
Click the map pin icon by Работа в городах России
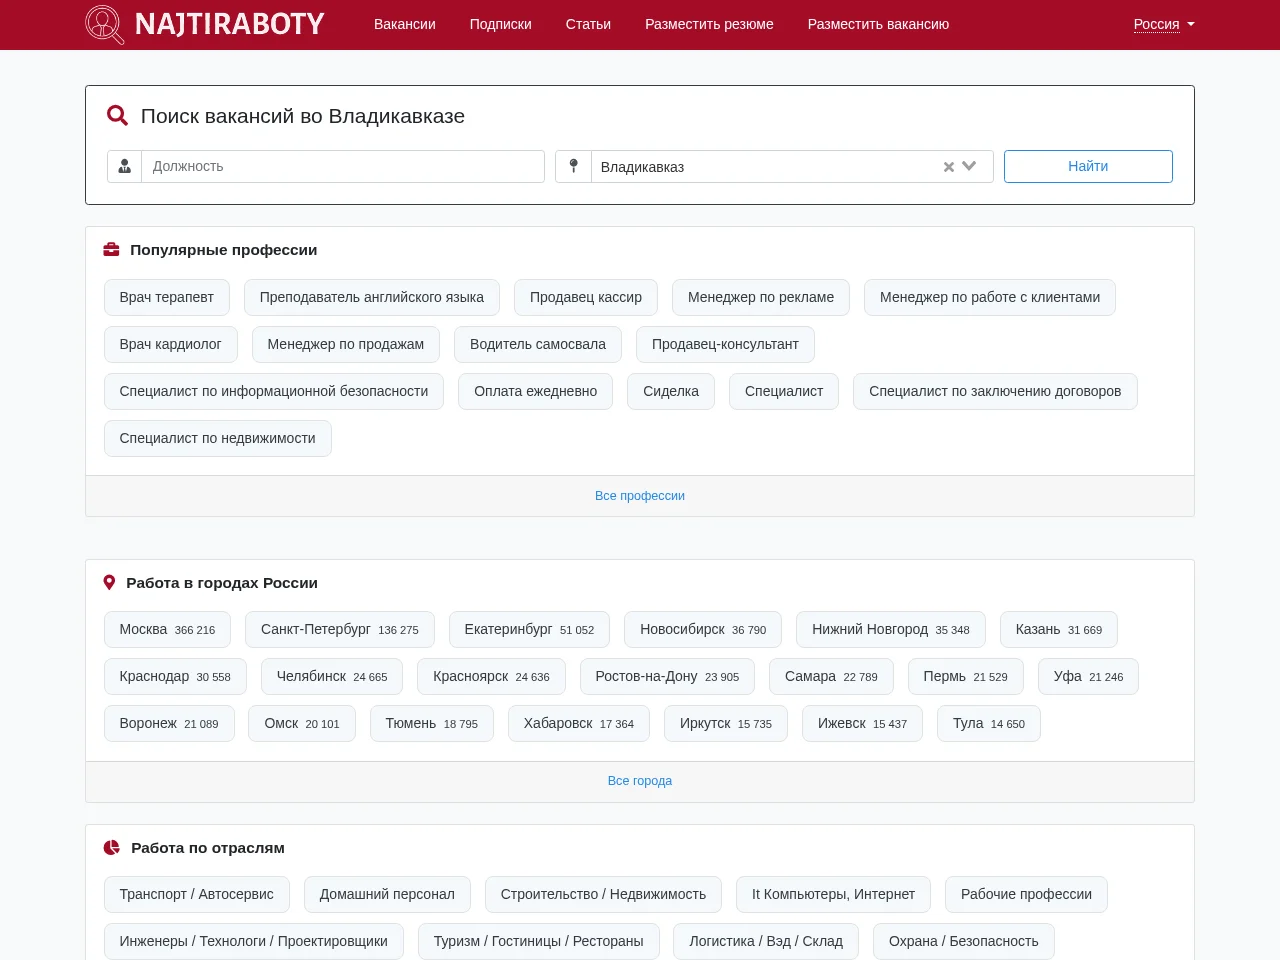pos(110,583)
